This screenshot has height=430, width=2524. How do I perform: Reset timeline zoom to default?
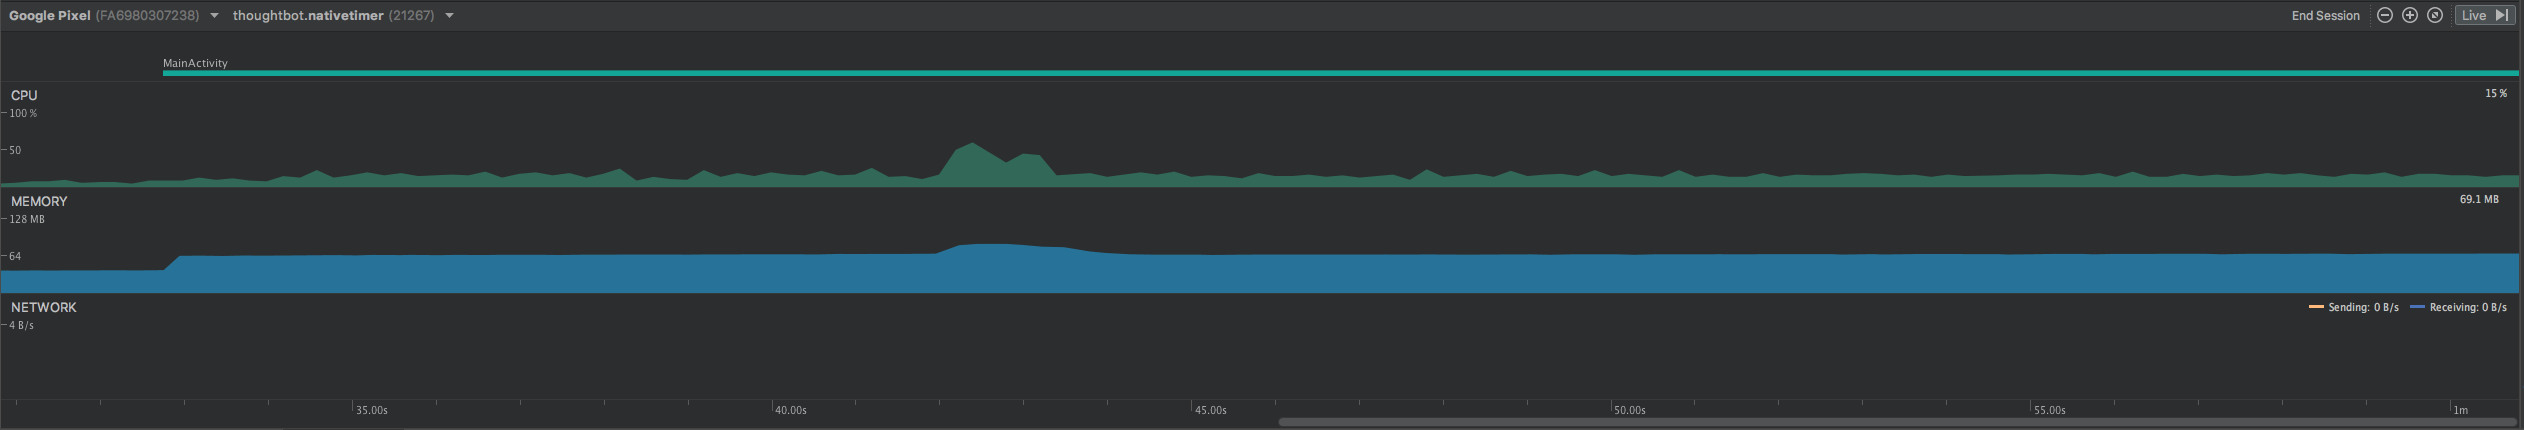[2435, 15]
